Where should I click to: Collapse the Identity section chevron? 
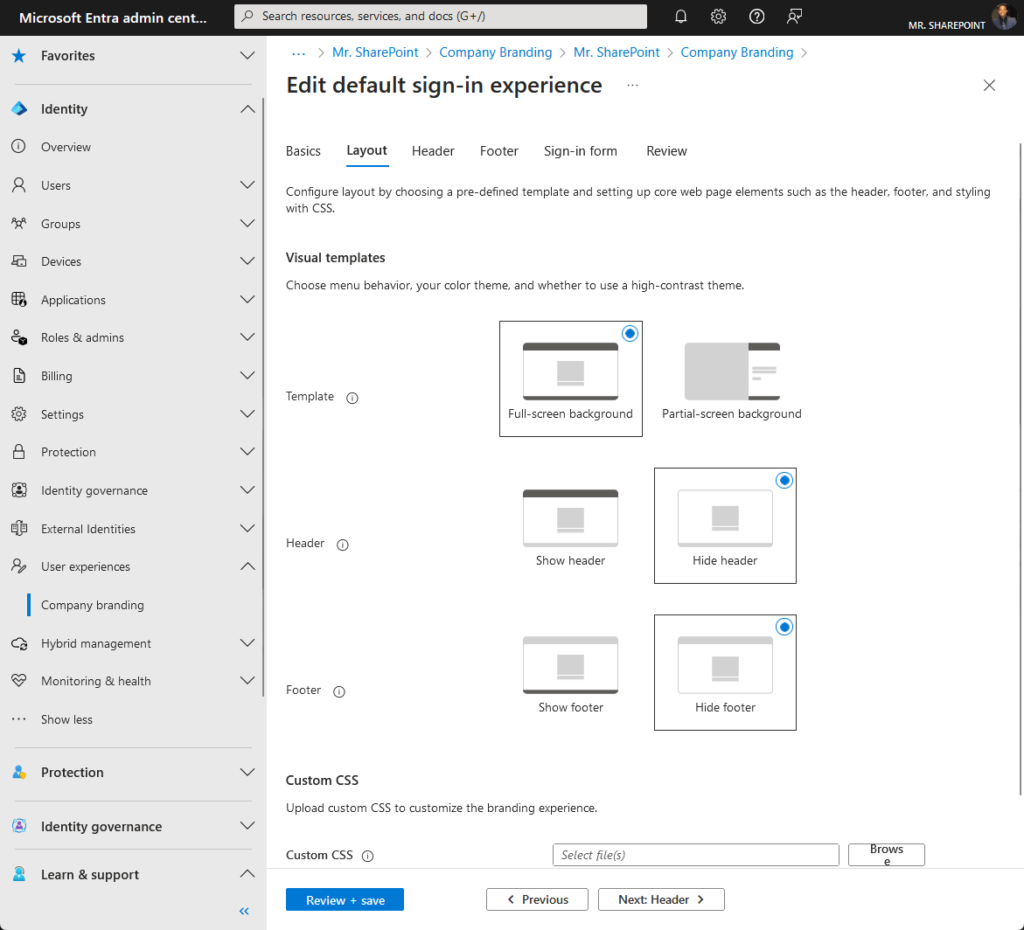pyautogui.click(x=247, y=109)
